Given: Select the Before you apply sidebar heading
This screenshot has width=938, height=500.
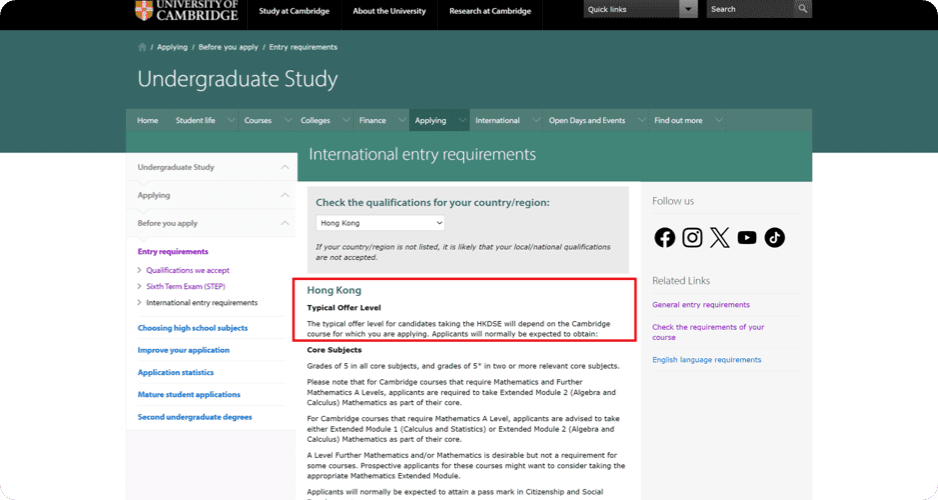Looking at the screenshot, I should pyautogui.click(x=168, y=223).
